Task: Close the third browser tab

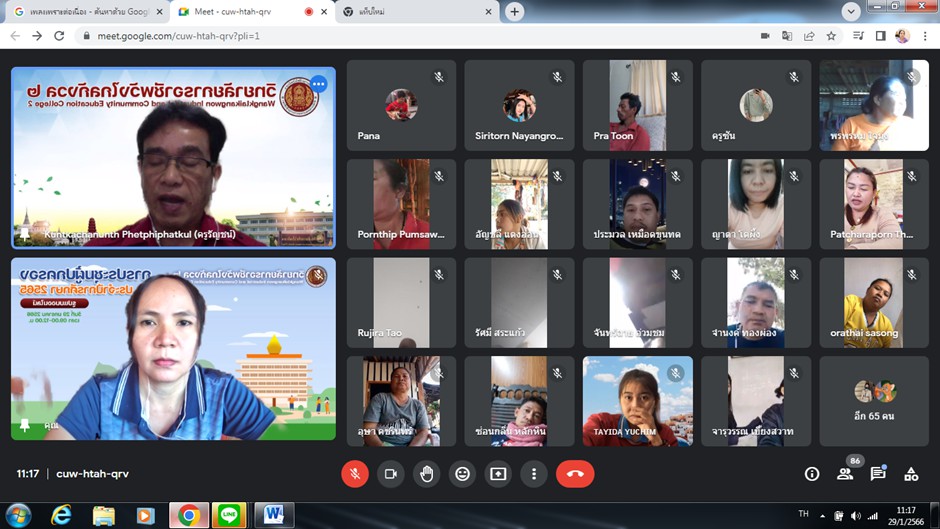Action: pyautogui.click(x=488, y=11)
